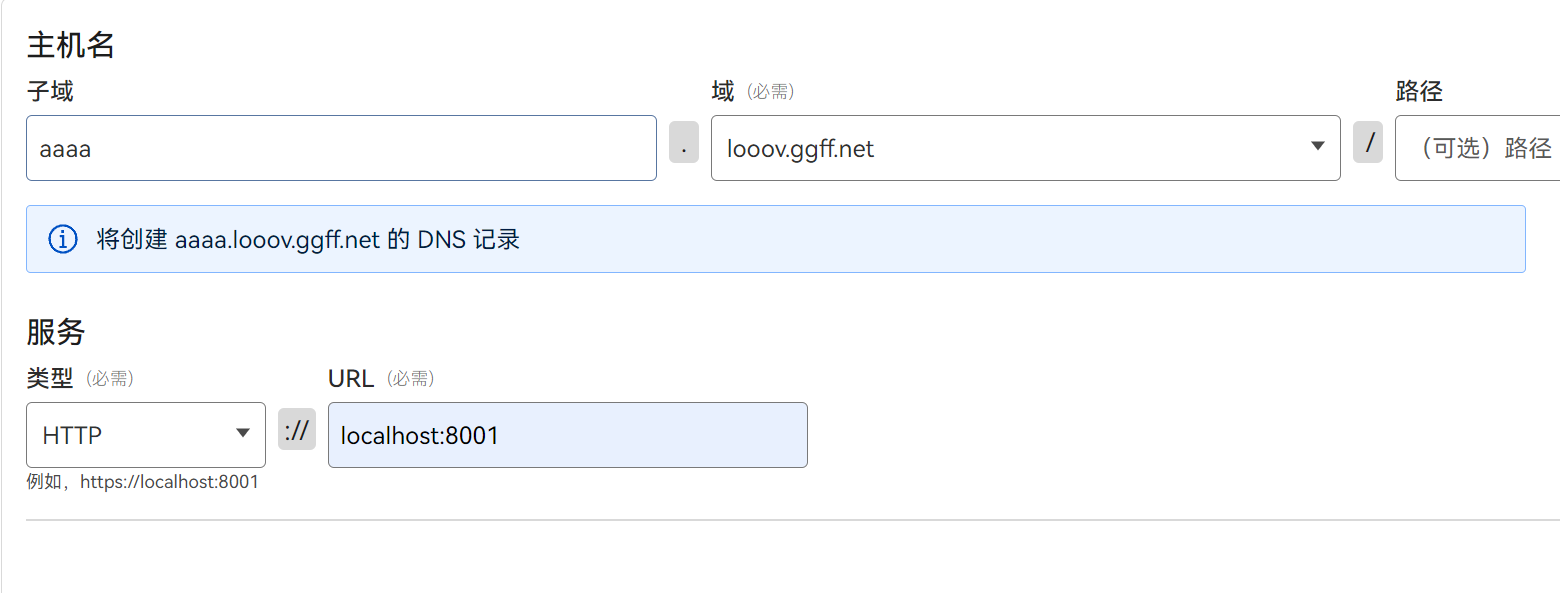Click the URL field label
The image size is (1560, 593).
[x=350, y=378]
